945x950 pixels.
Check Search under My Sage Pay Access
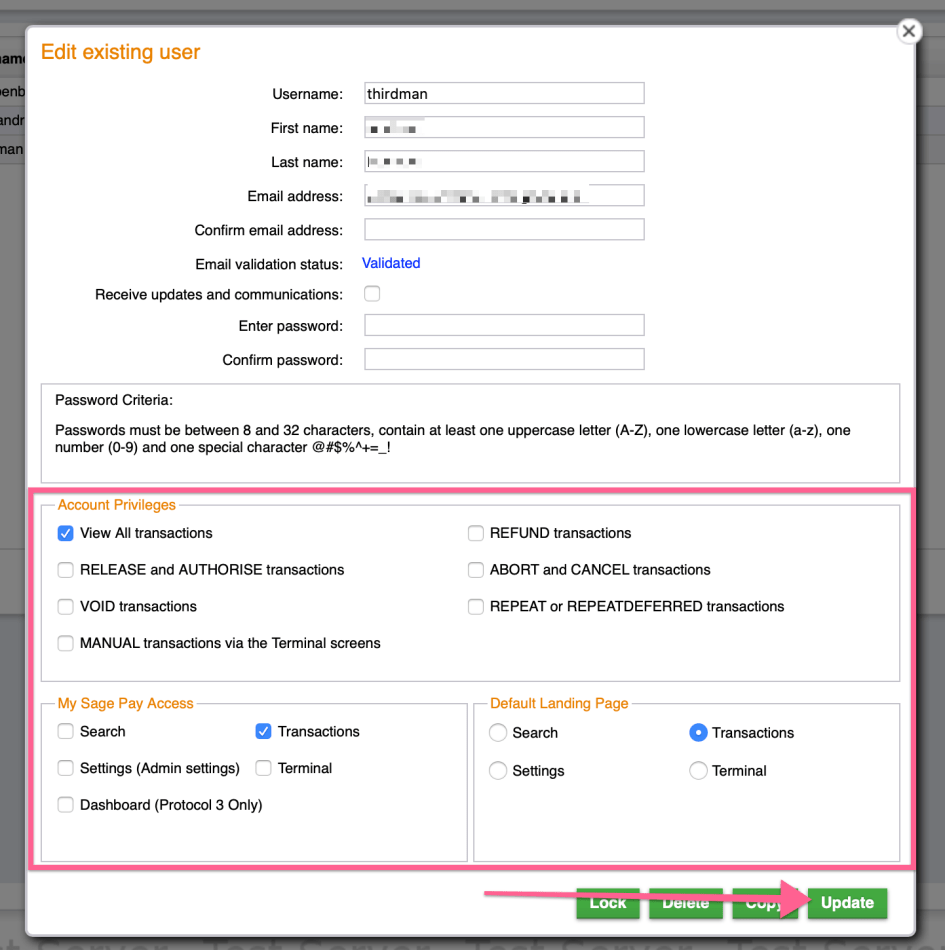(65, 731)
